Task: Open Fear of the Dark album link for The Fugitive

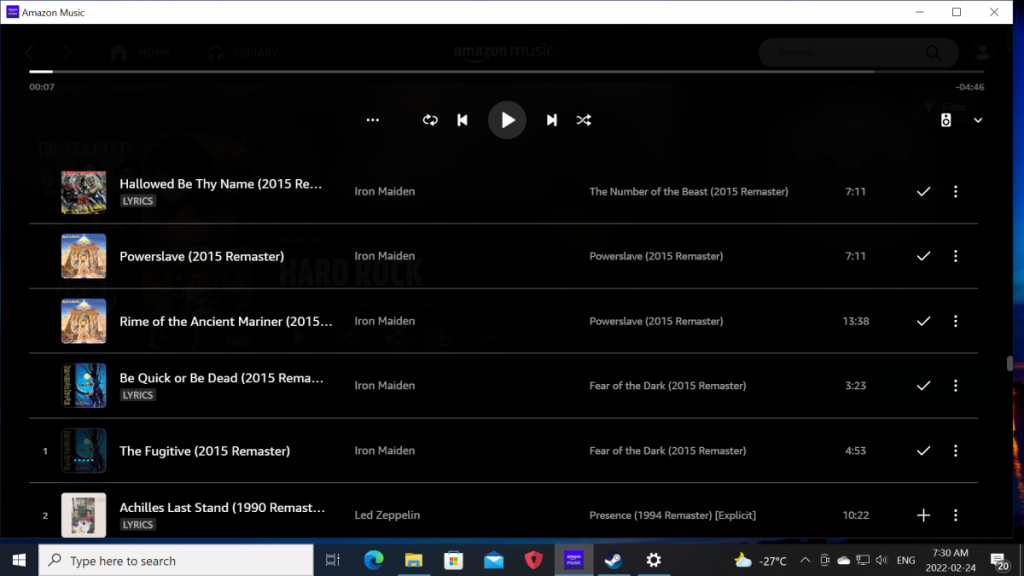Action: tap(667, 451)
